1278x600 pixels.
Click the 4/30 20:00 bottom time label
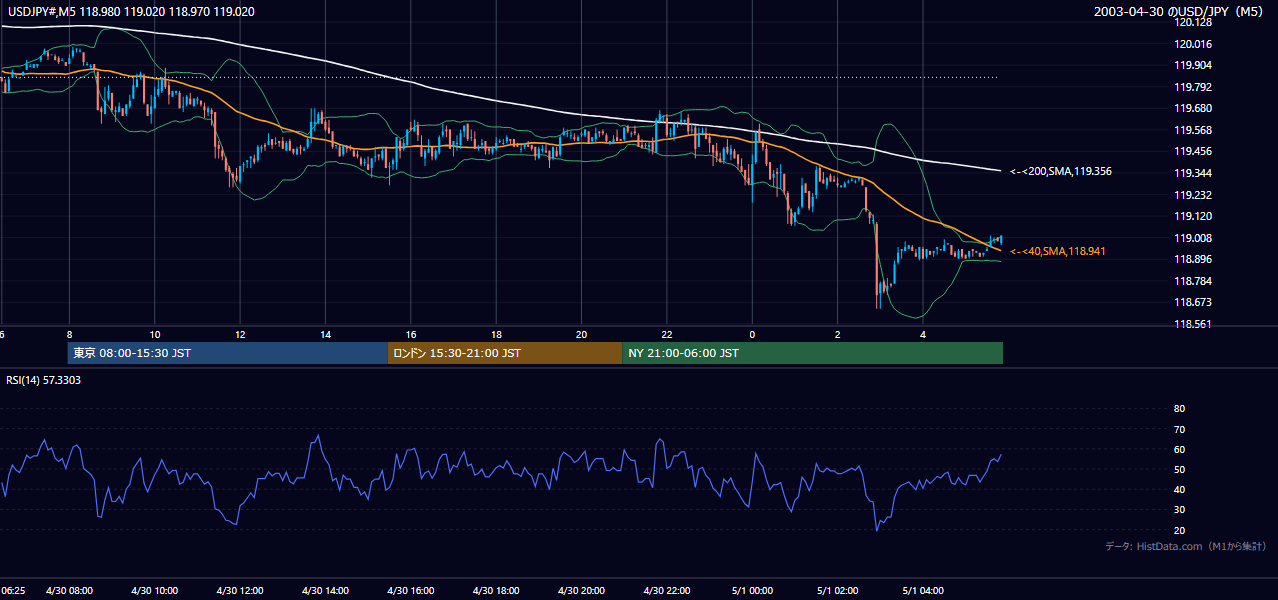coord(580,591)
